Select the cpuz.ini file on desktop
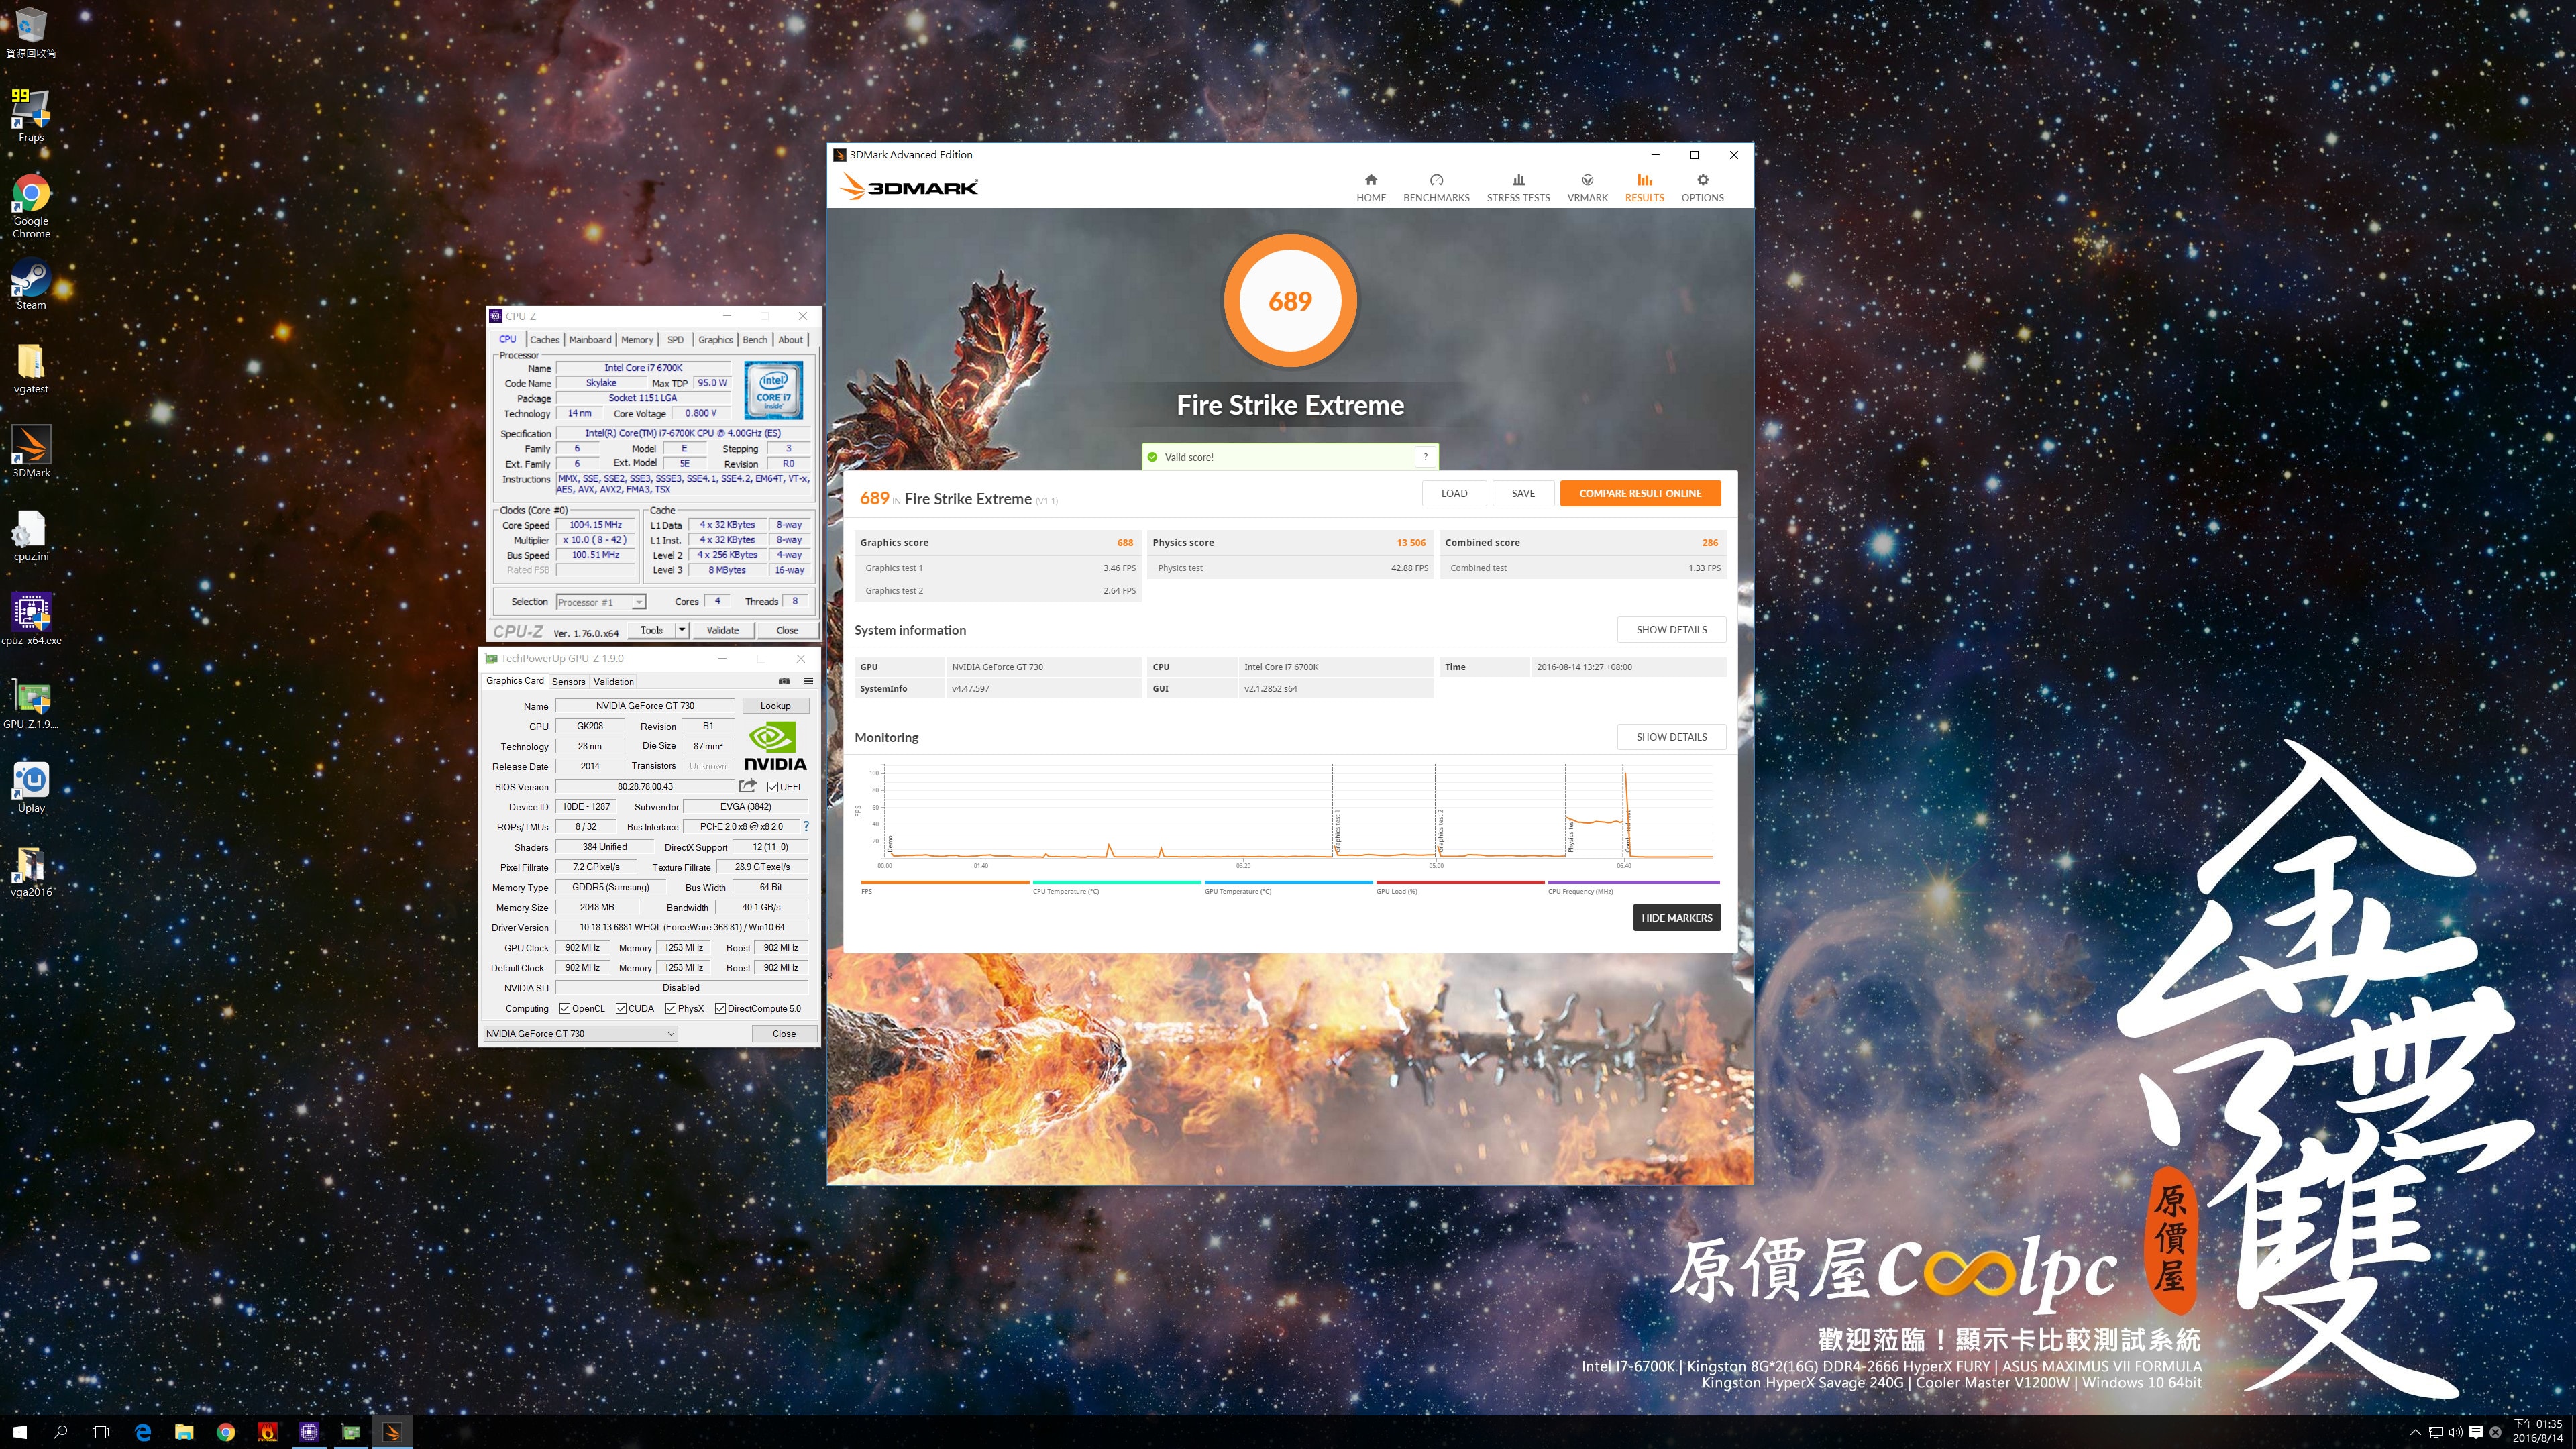 [x=31, y=536]
